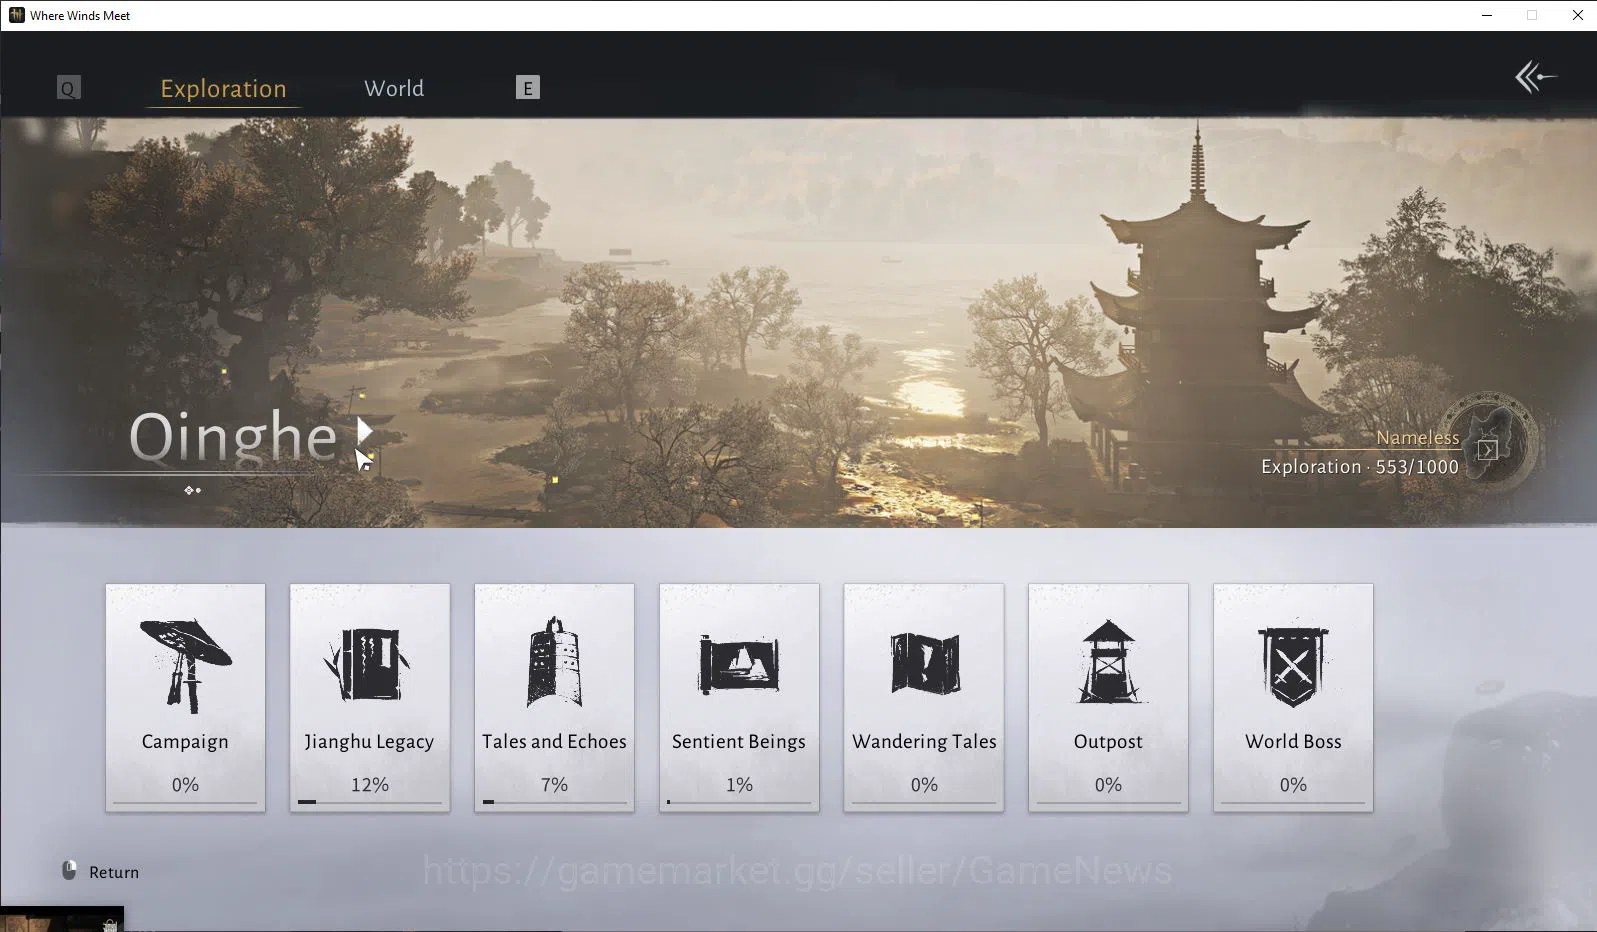Click the Sentient Beings 1% progress bar
This screenshot has height=932, width=1597.
[739, 802]
